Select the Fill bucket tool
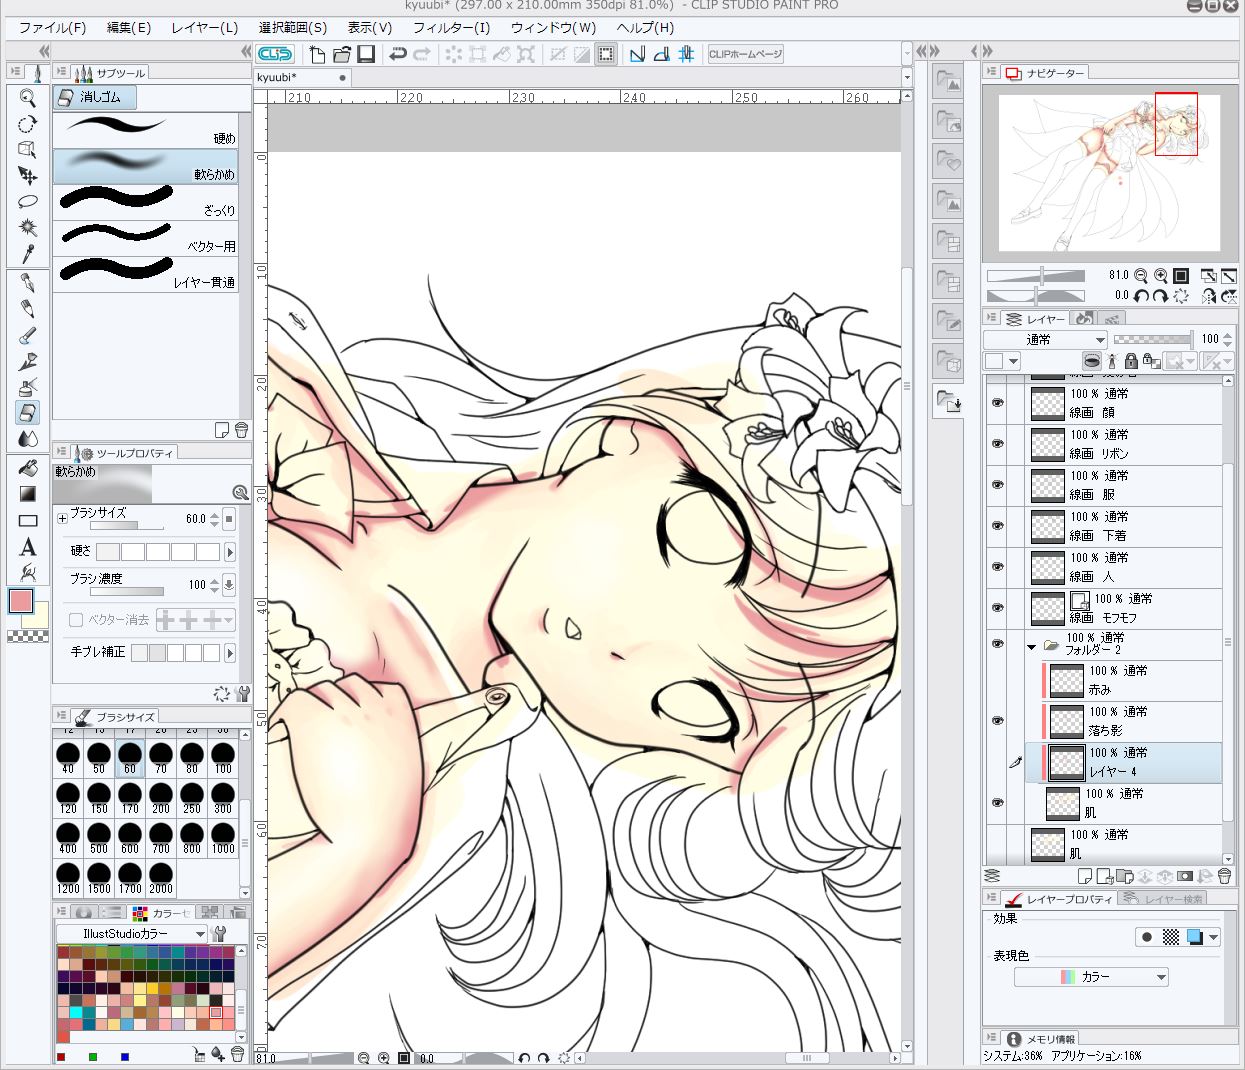 point(28,468)
